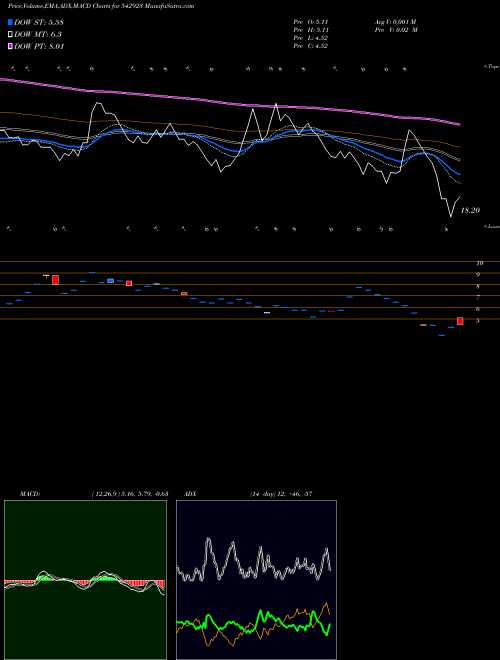This screenshot has height=660, width=500.
Task: Select the "DOW MT: 6.3" legend label
Action: (38, 35)
